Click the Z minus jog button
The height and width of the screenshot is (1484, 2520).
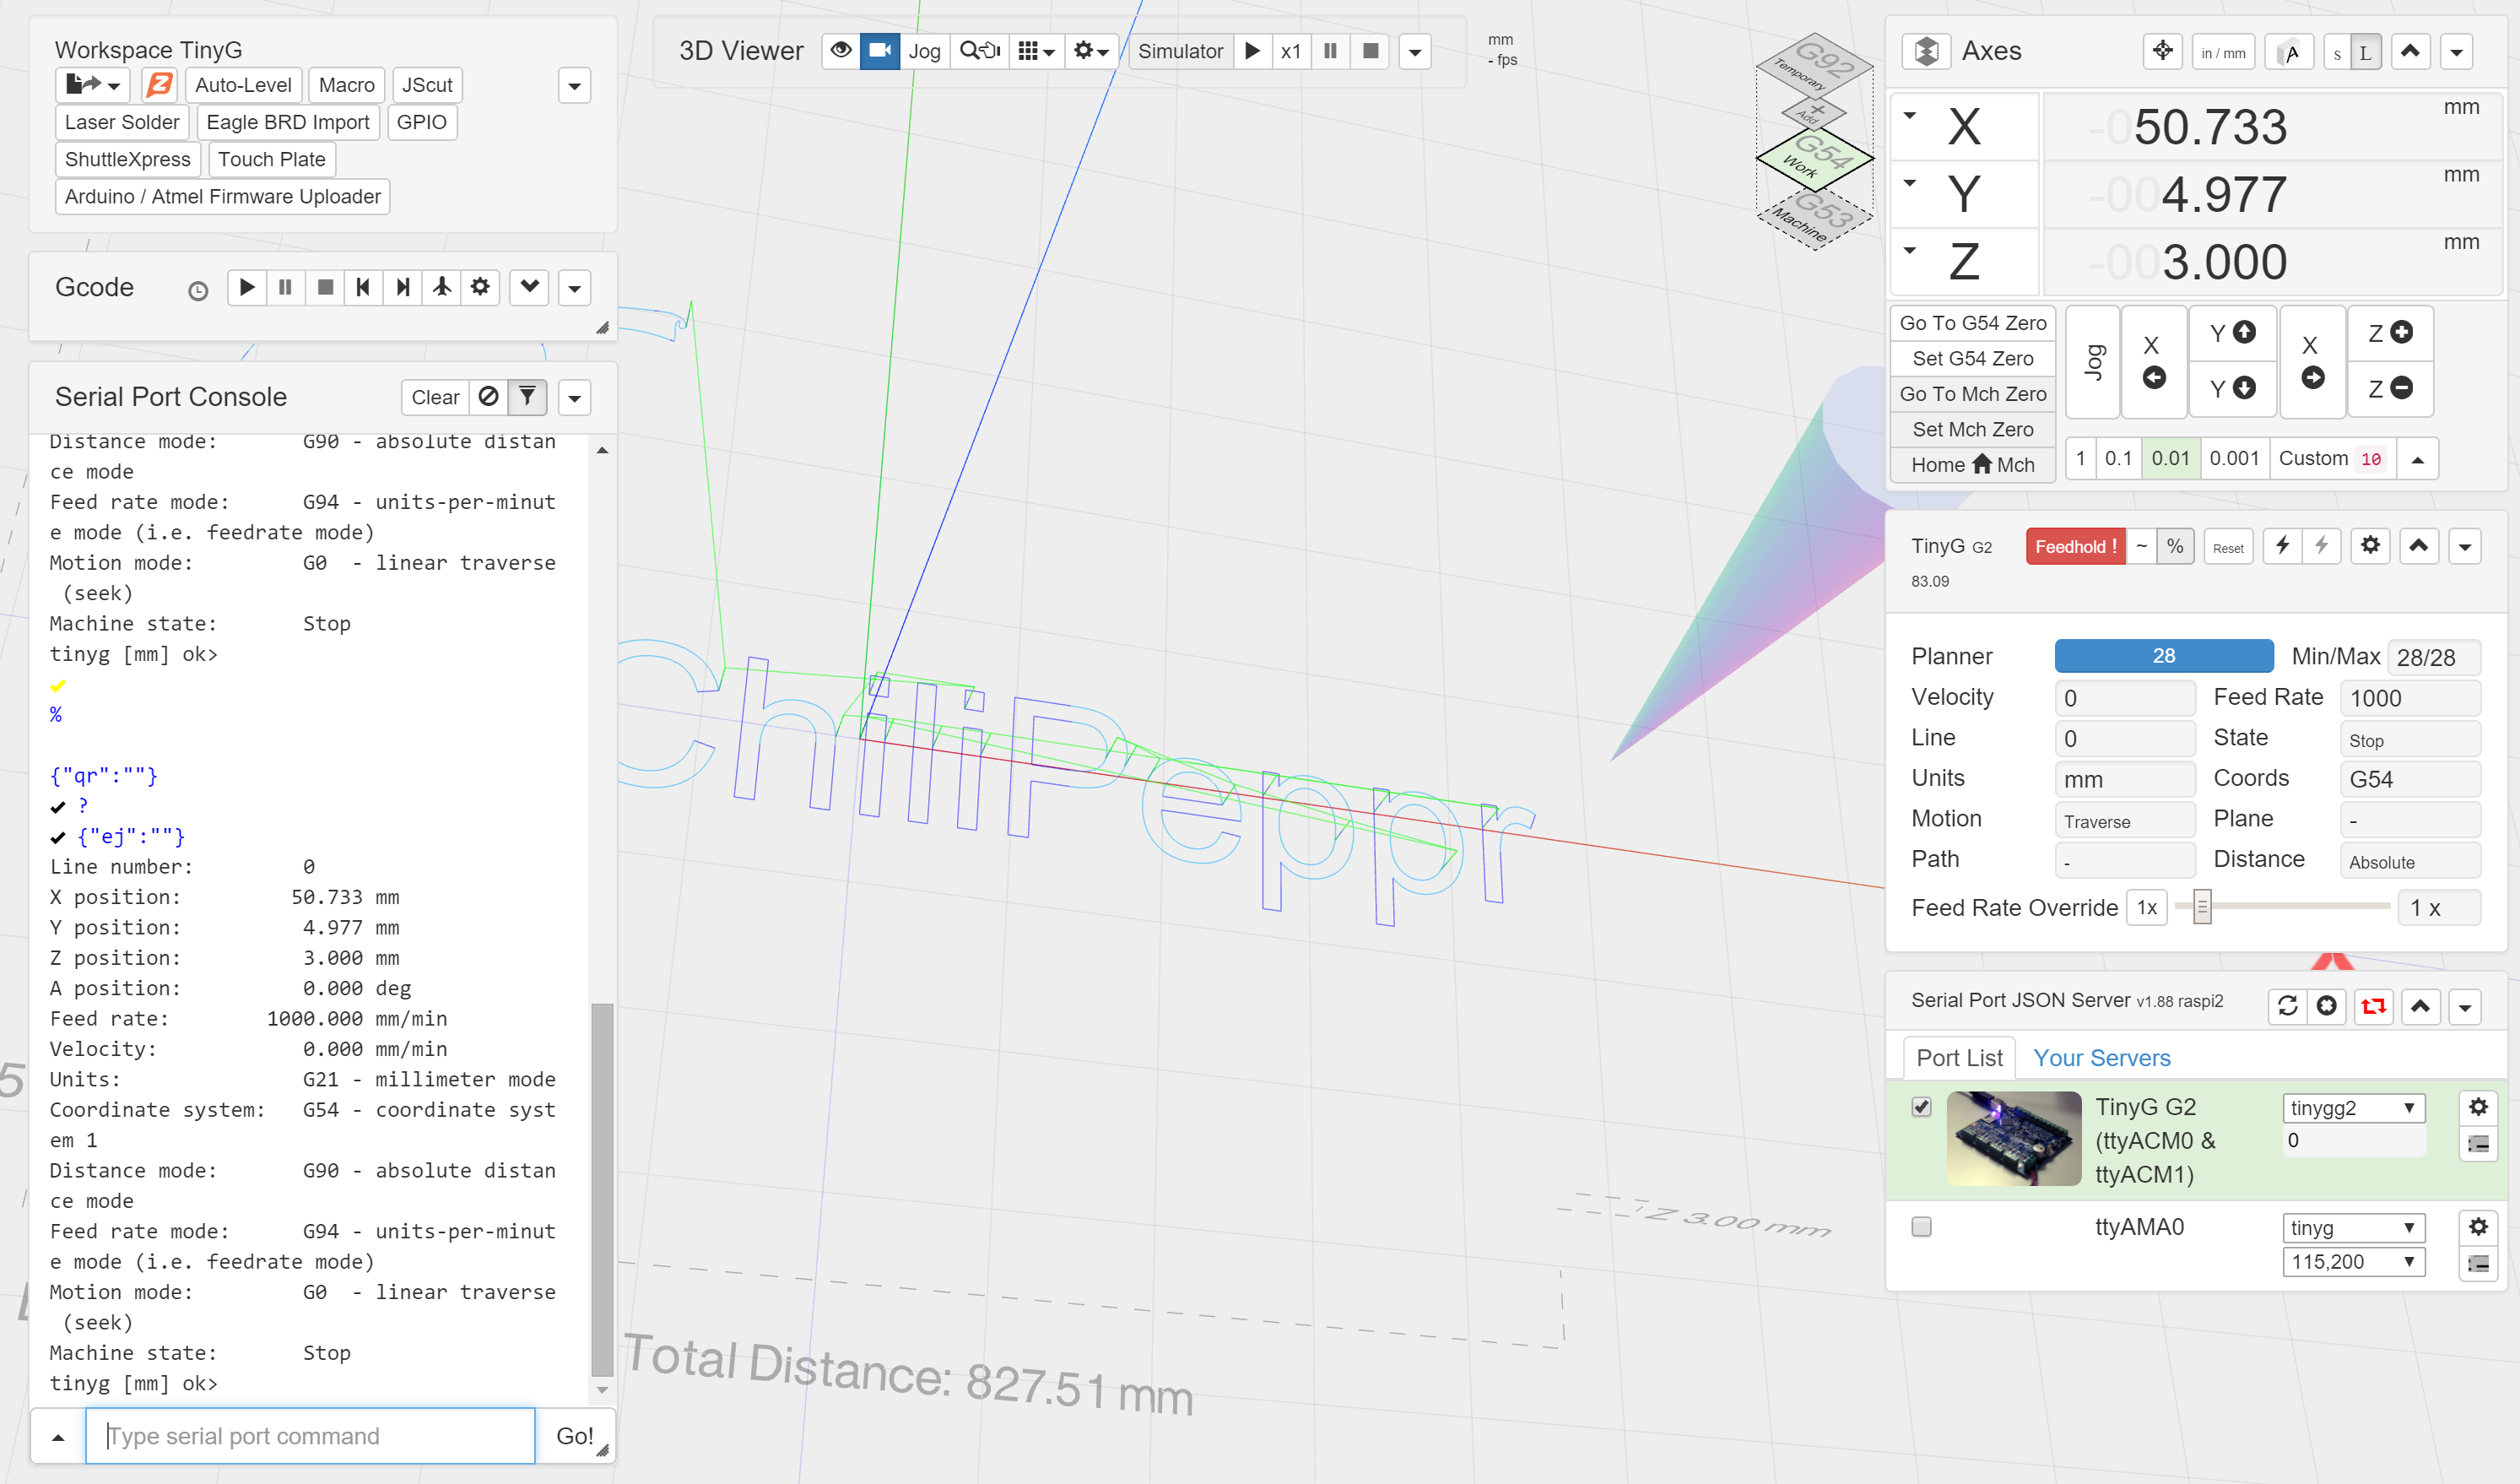2390,388
